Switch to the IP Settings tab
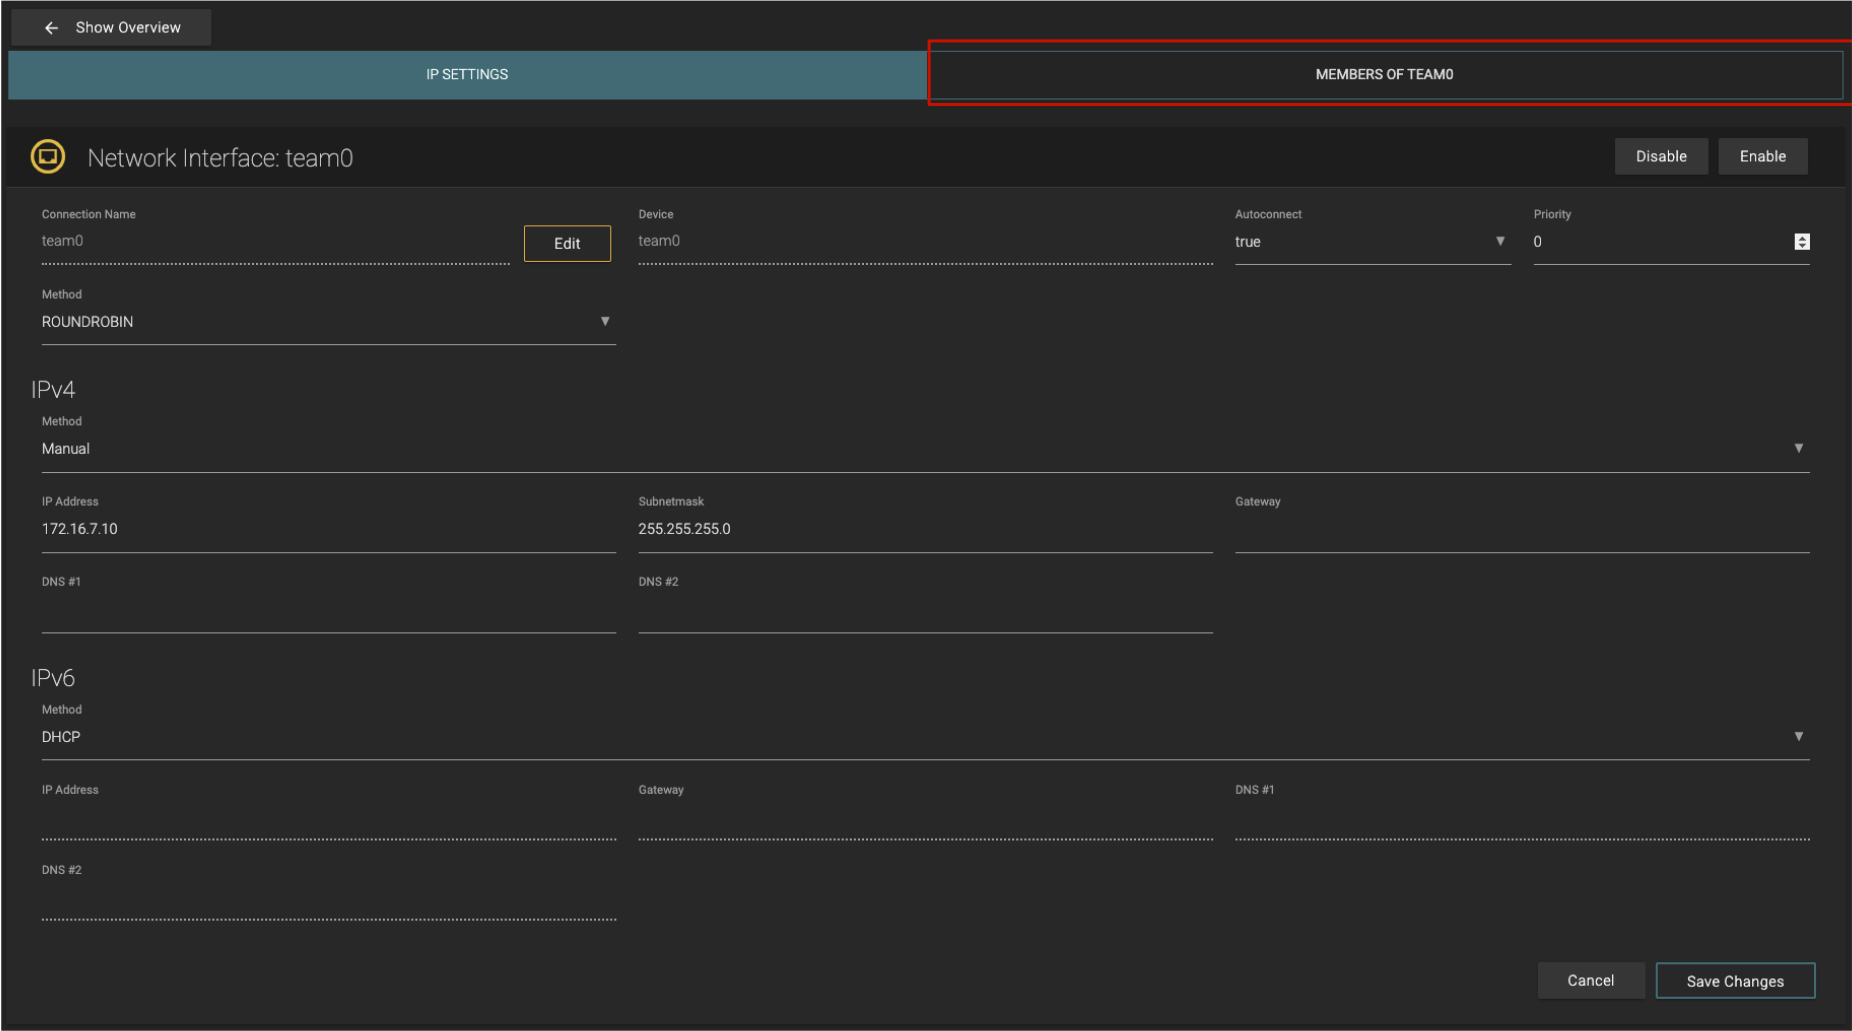 coord(467,75)
